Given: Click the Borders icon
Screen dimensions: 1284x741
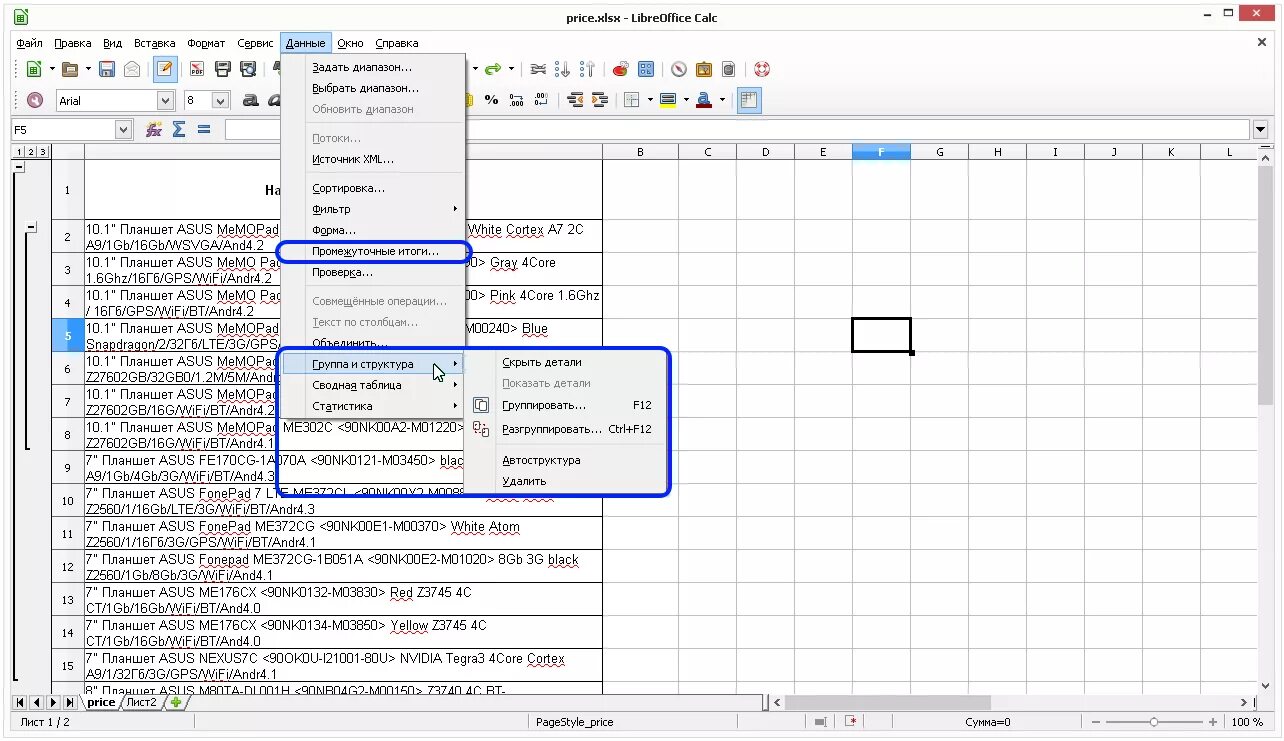Looking at the screenshot, I should tap(632, 100).
